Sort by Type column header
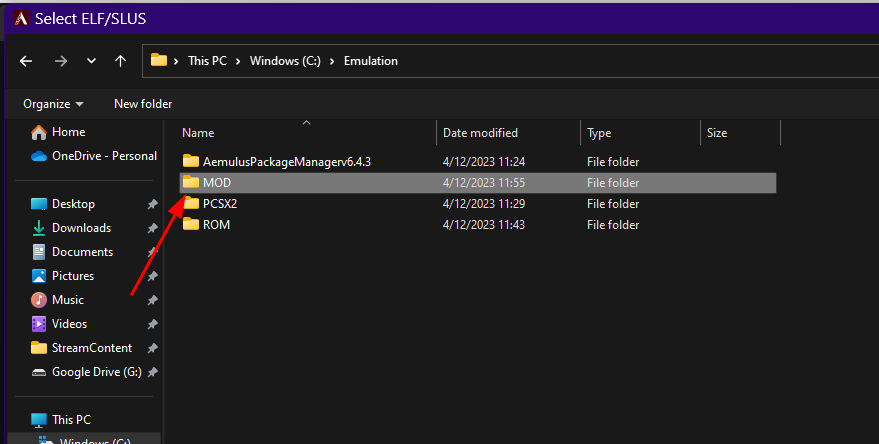 (x=599, y=133)
